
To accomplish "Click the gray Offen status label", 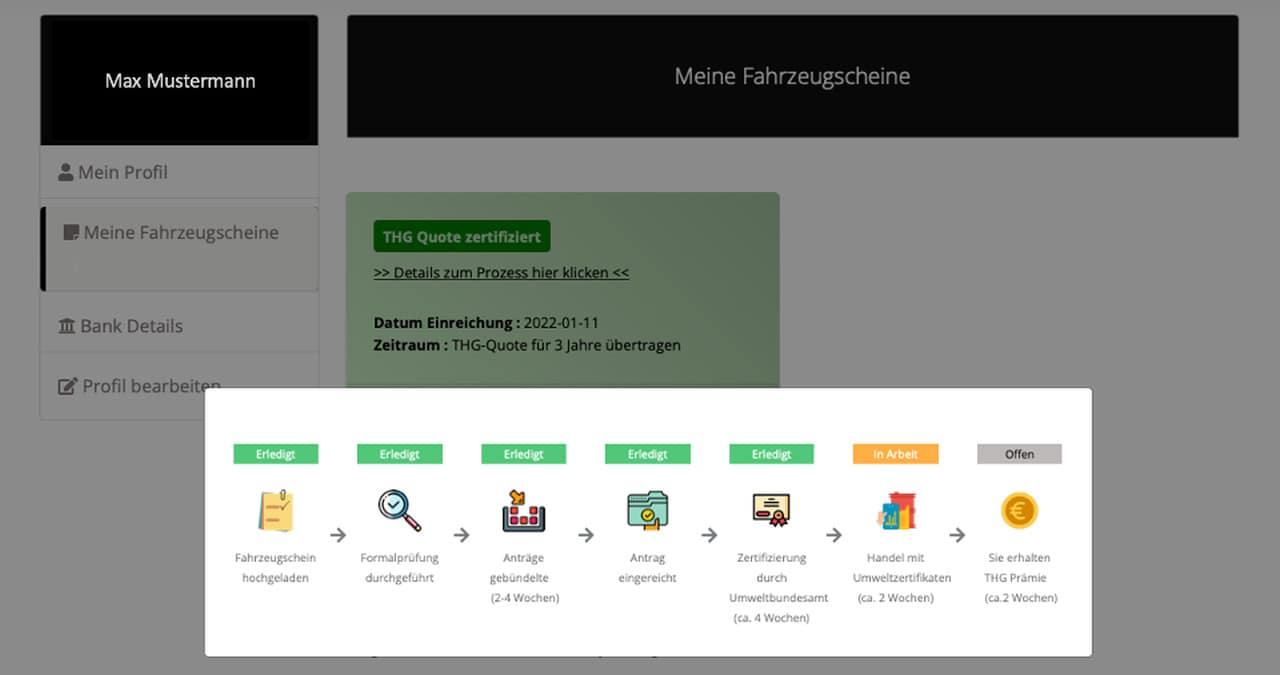I will point(1019,454).
